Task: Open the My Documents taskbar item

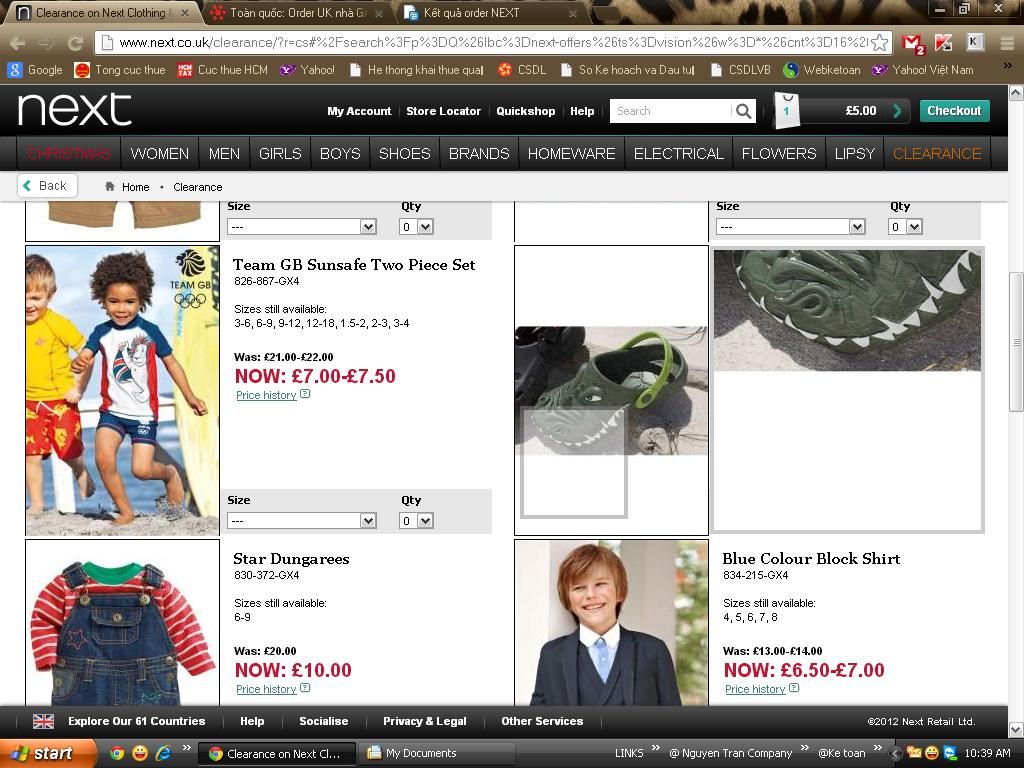Action: 437,753
